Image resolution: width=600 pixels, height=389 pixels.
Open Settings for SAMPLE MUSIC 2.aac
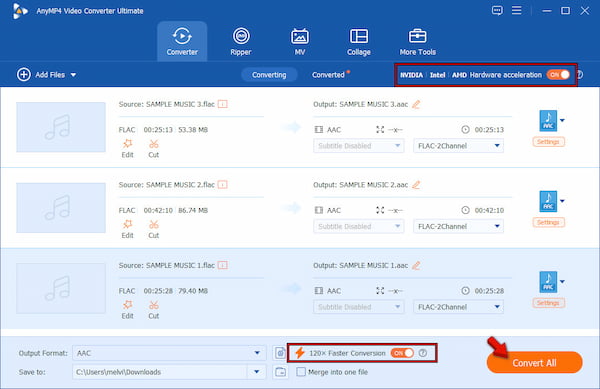(548, 223)
